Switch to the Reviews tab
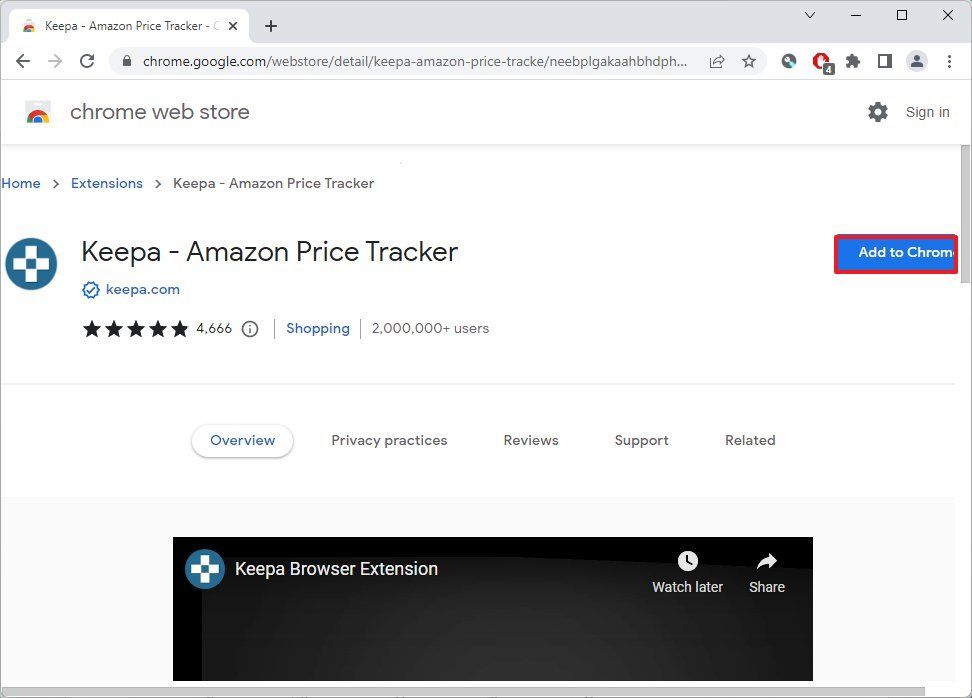Image resolution: width=972 pixels, height=698 pixels. coord(531,440)
